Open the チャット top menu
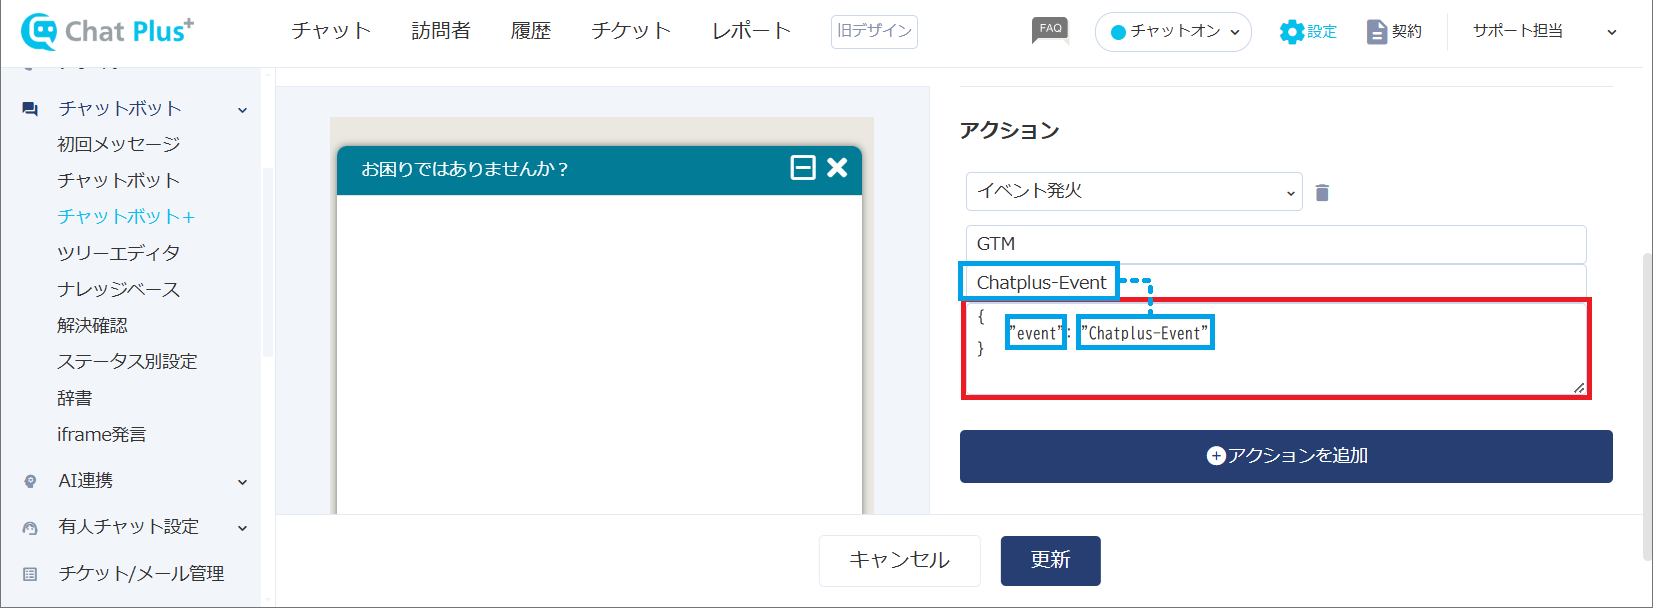The width and height of the screenshot is (1653, 608). tap(331, 31)
